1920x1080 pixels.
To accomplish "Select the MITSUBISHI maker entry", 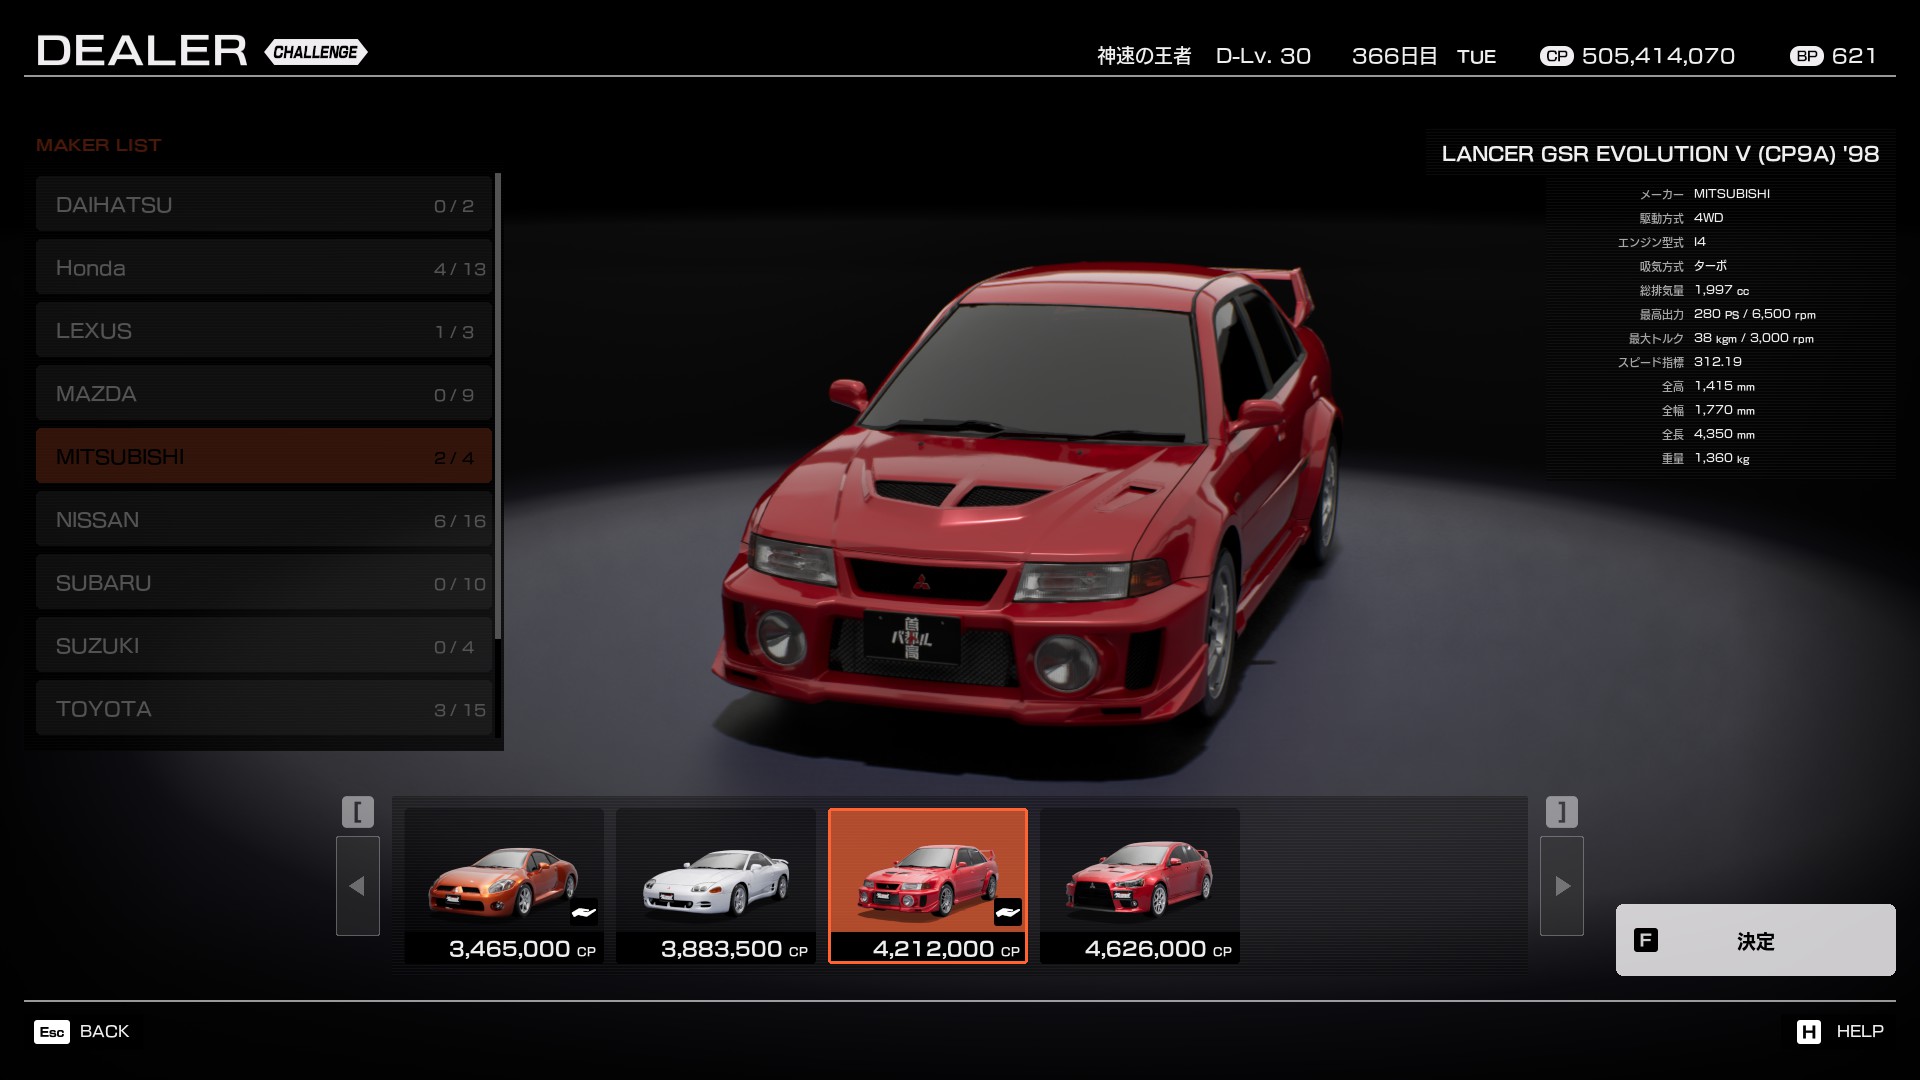I will point(264,457).
